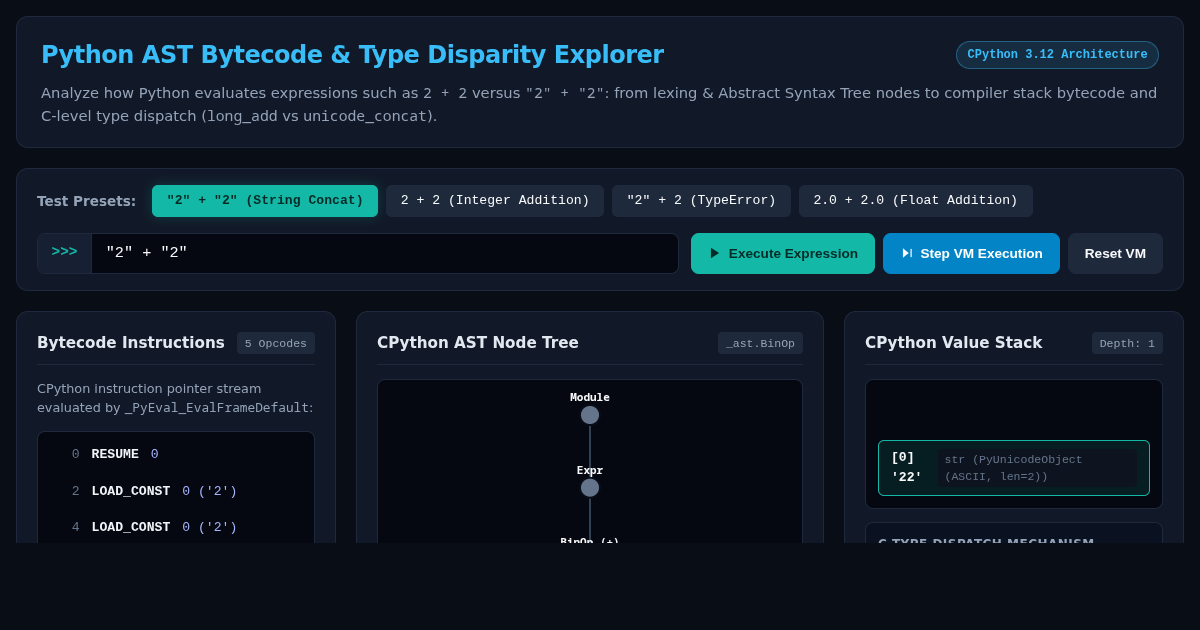The height and width of the screenshot is (630, 1200).
Task: Select the stack entry [0] '22'
Action: coord(1014,468)
